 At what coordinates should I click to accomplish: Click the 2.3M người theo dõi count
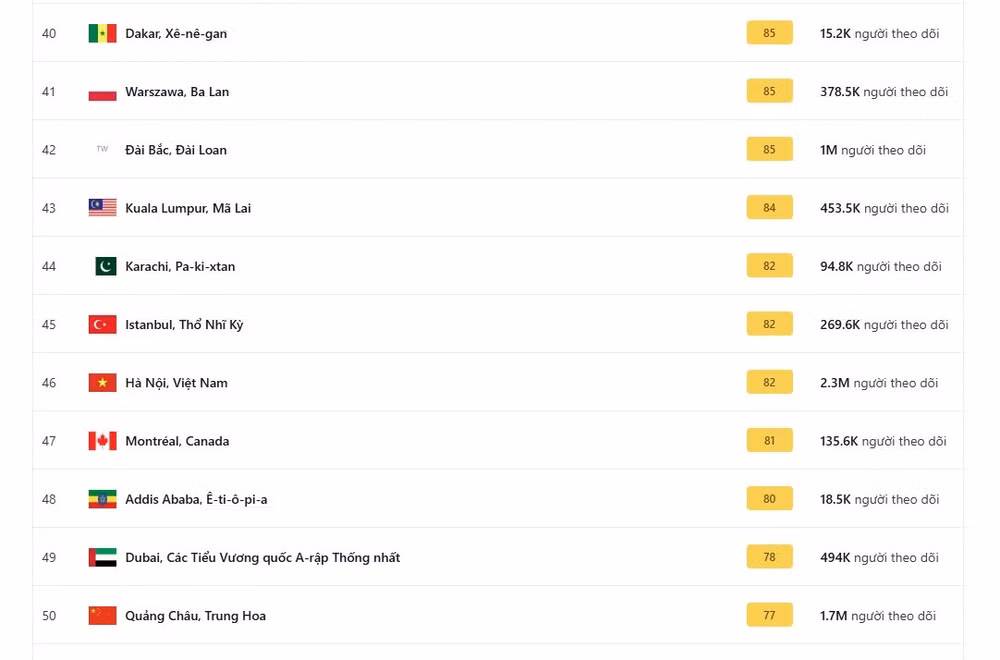879,383
